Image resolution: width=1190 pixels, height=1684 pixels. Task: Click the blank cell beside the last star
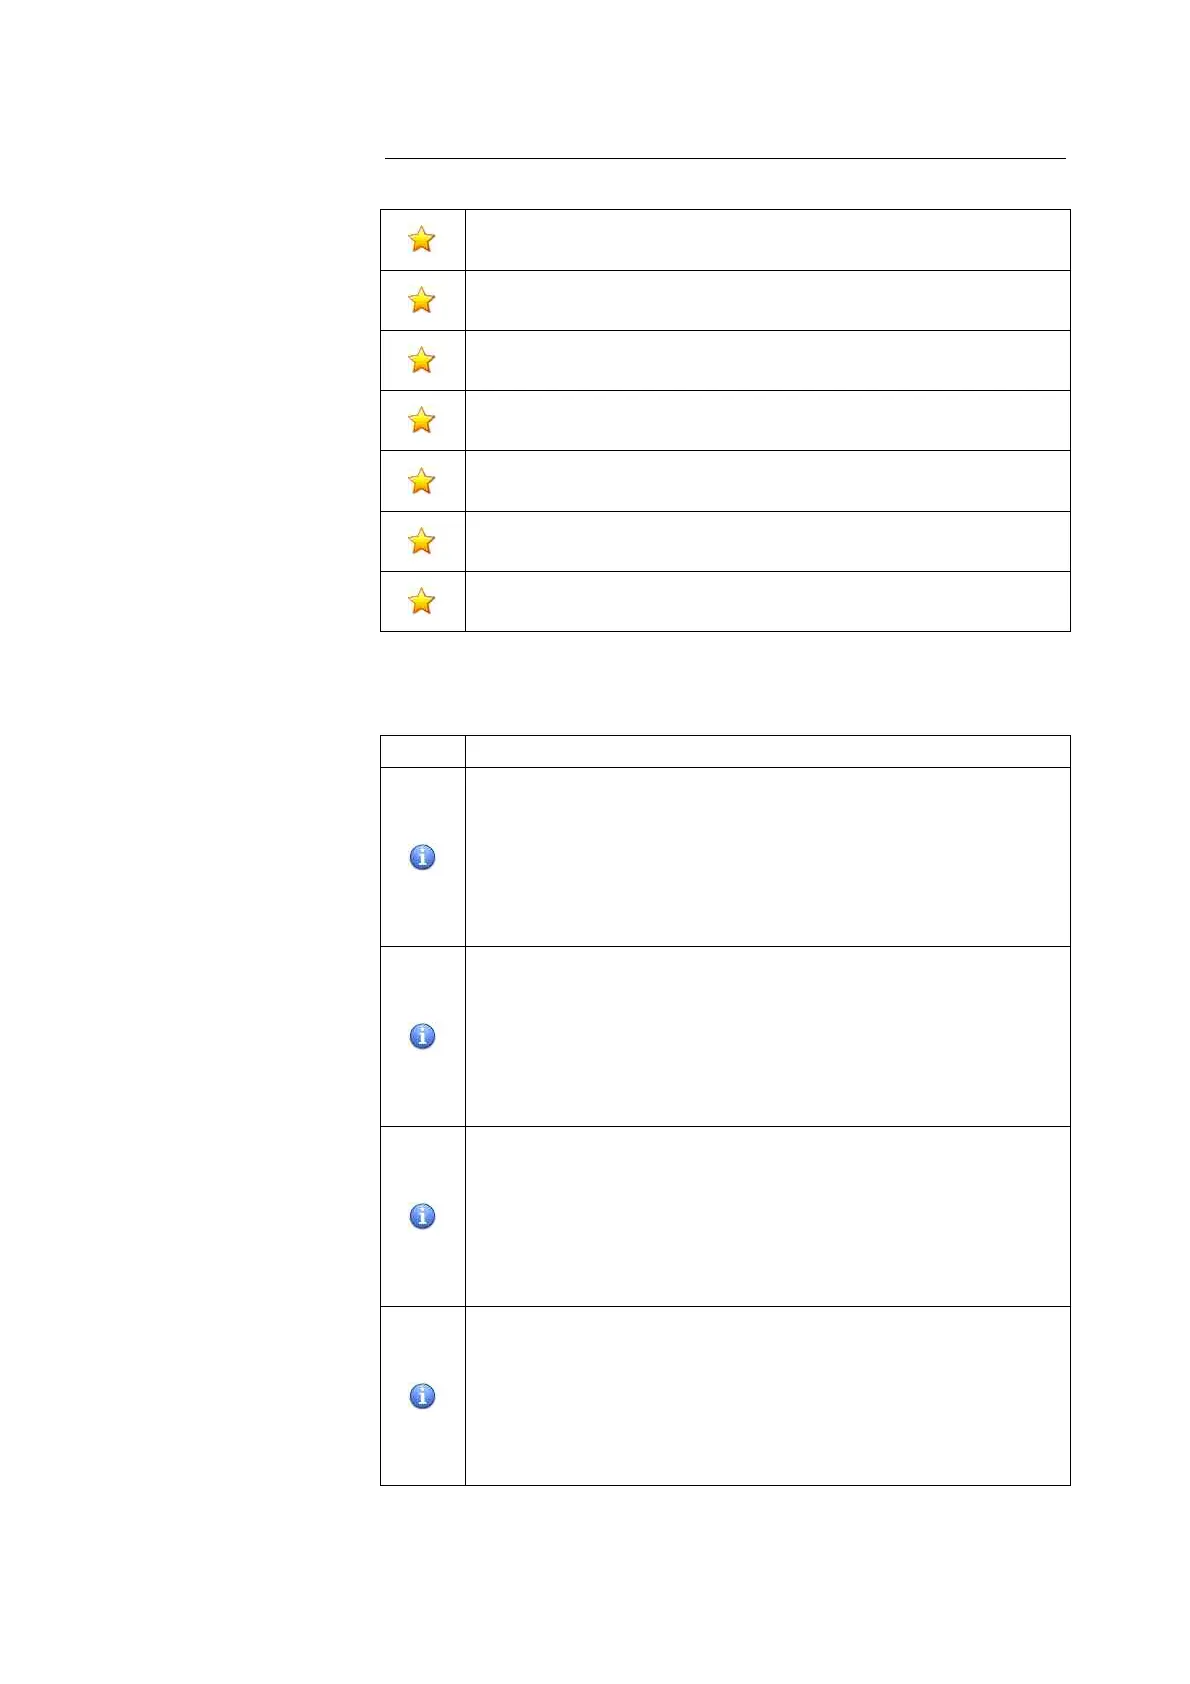767,601
